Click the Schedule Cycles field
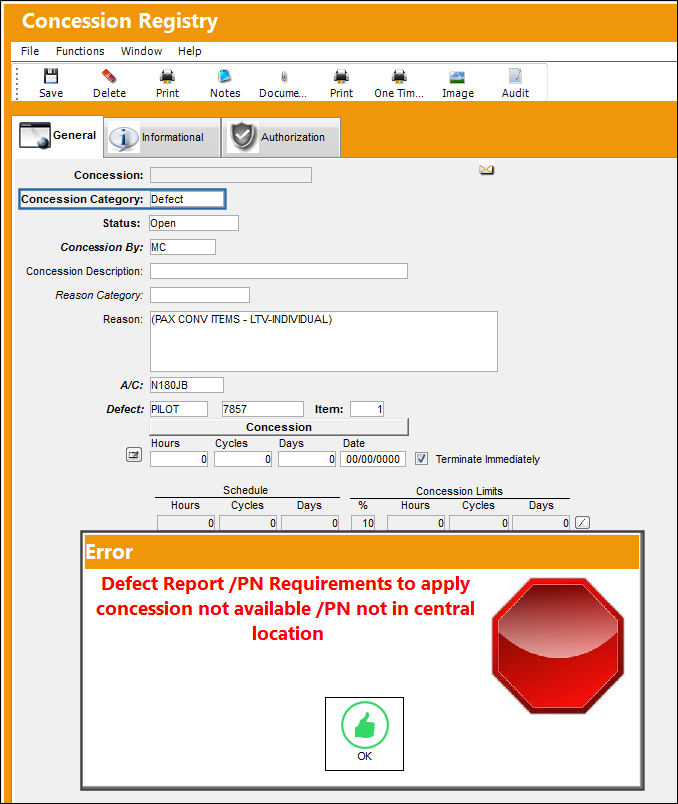Screen dimensions: 678x804 click(248, 523)
